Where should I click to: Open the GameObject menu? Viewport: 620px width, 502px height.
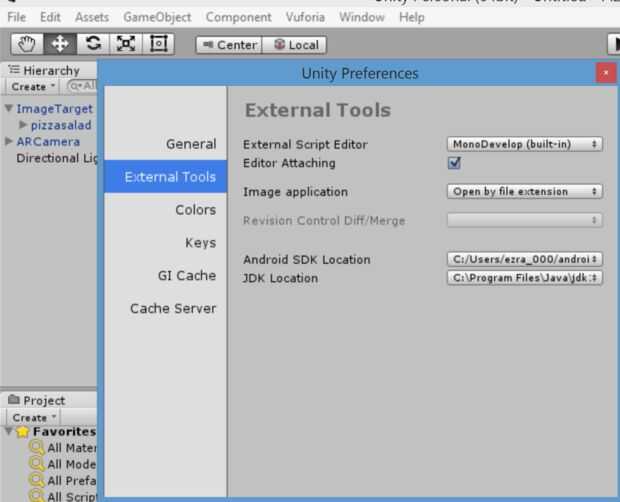(x=157, y=17)
